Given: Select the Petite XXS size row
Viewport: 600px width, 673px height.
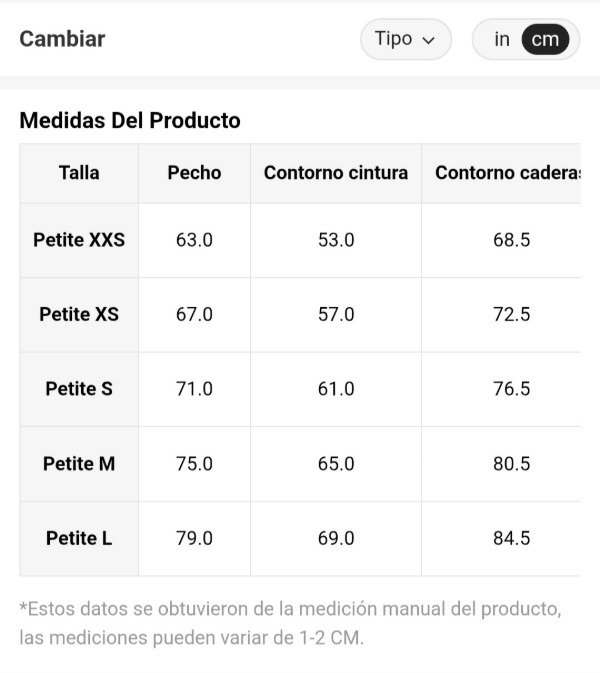Looking at the screenshot, I should [x=79, y=240].
